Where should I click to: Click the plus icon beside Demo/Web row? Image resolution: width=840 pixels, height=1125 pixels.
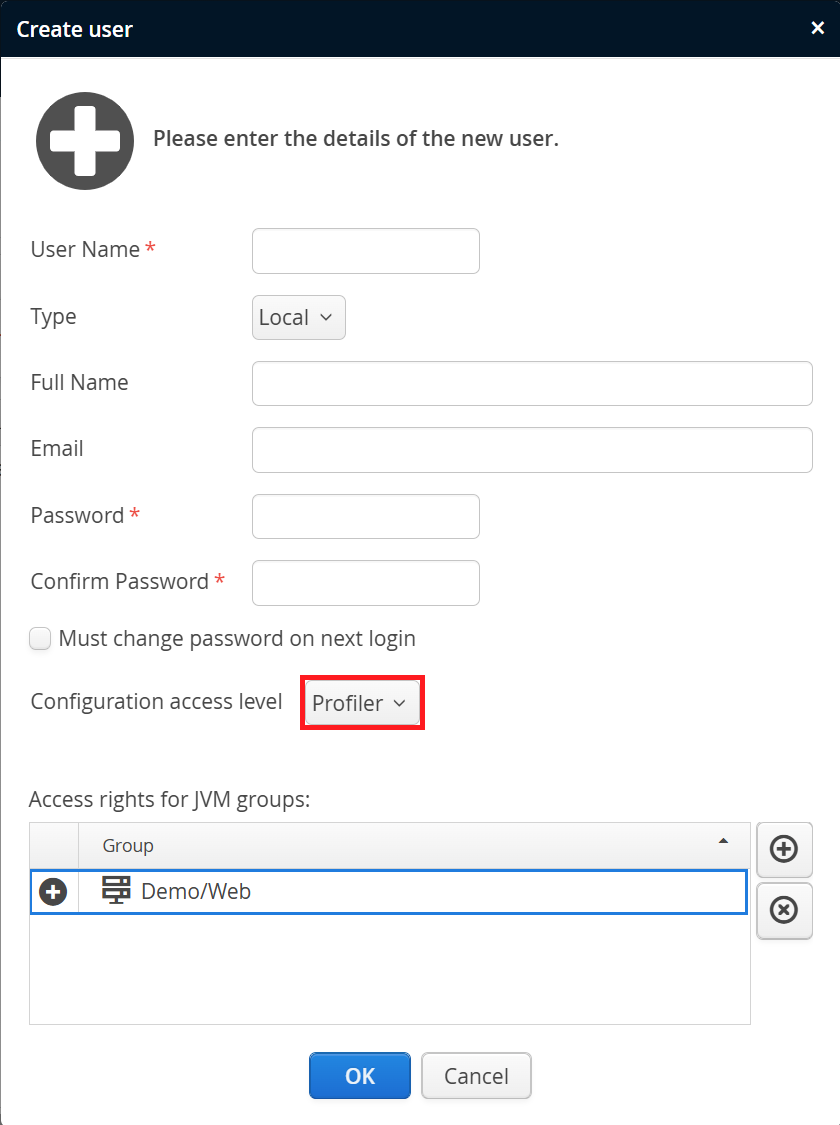click(53, 892)
